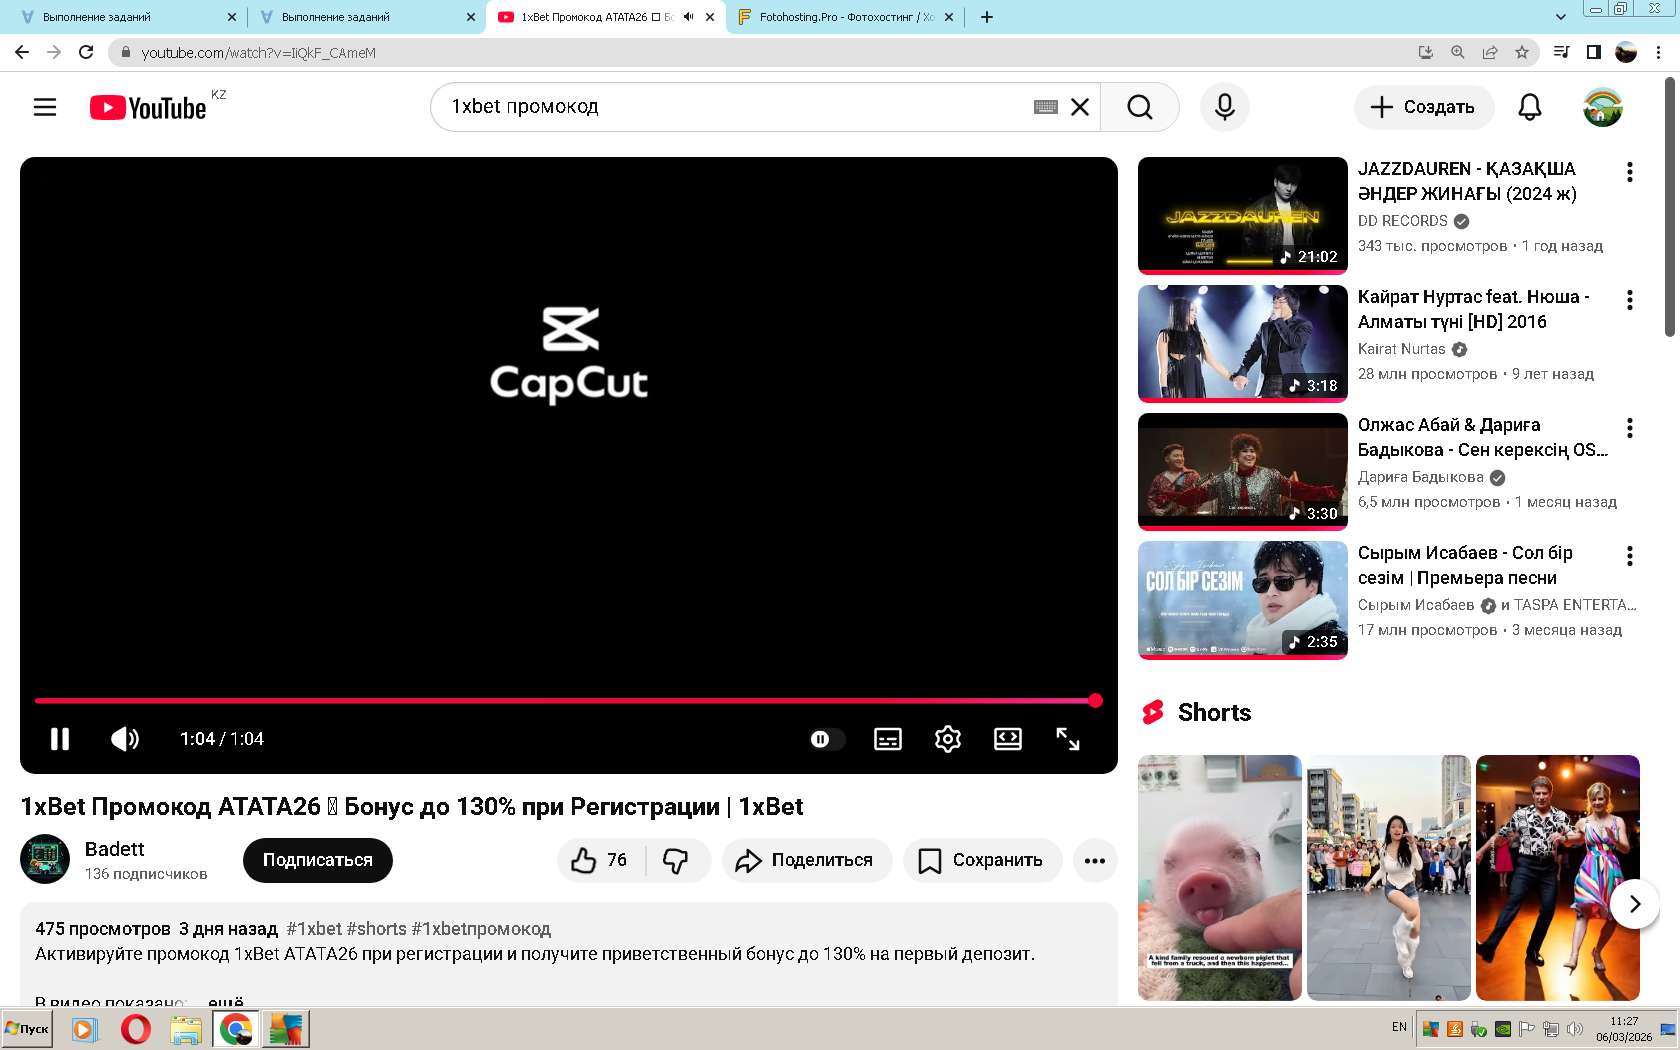The image size is (1680, 1050).
Task: Open Chrome three-dot menu
Action: coord(1659,52)
